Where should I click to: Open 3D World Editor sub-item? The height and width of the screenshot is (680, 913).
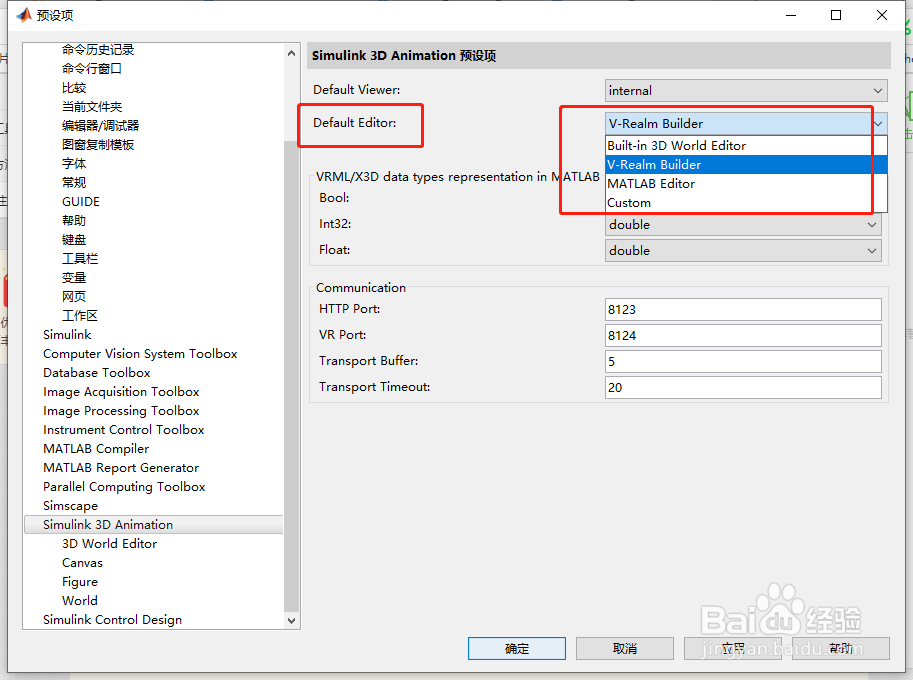[x=109, y=544]
